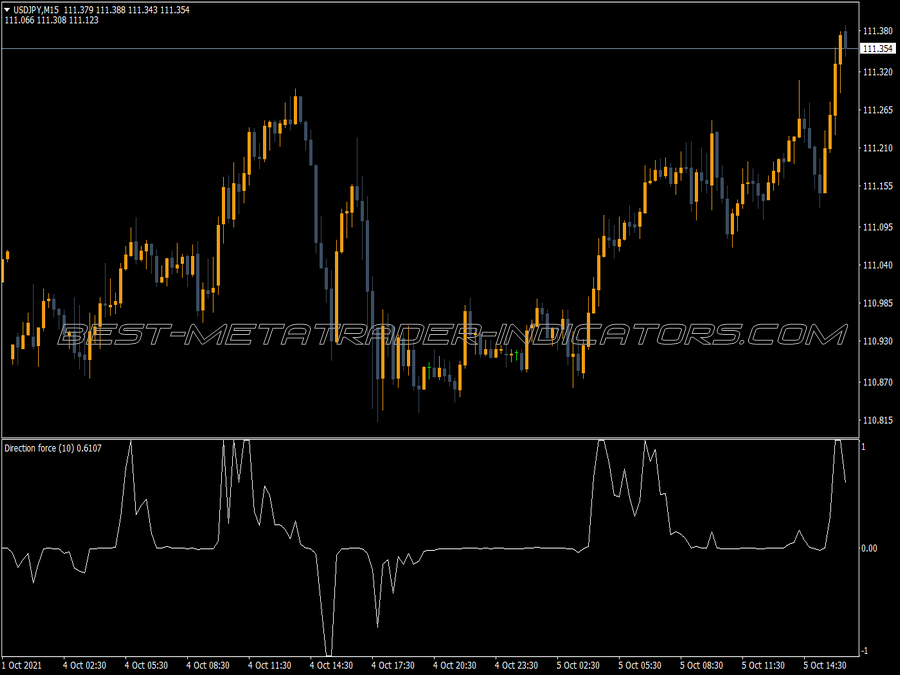Click the 4 Oct 17:30 time label
900x675 pixels.
pyautogui.click(x=393, y=666)
